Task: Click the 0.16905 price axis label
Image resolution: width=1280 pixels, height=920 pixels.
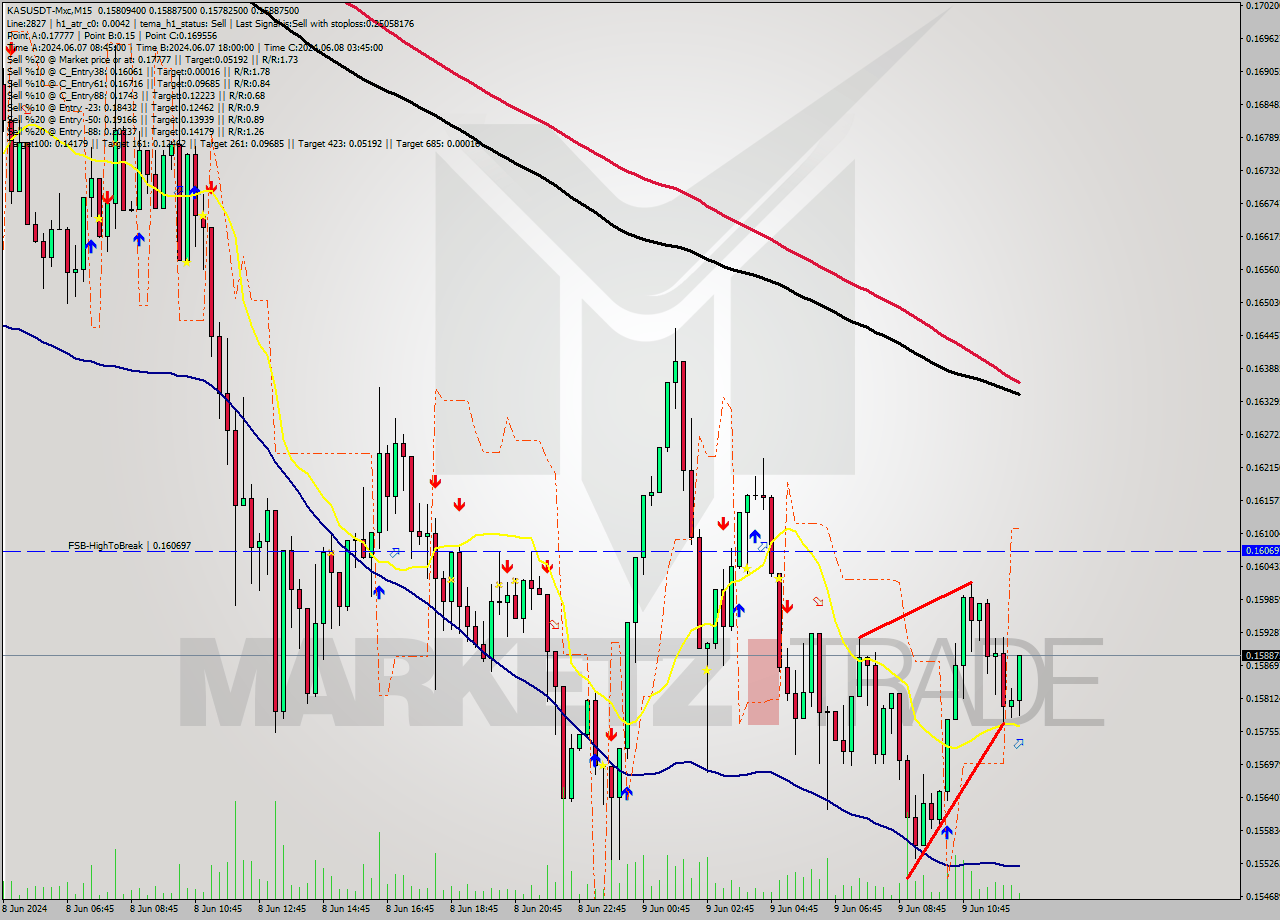Action: tap(1262, 72)
